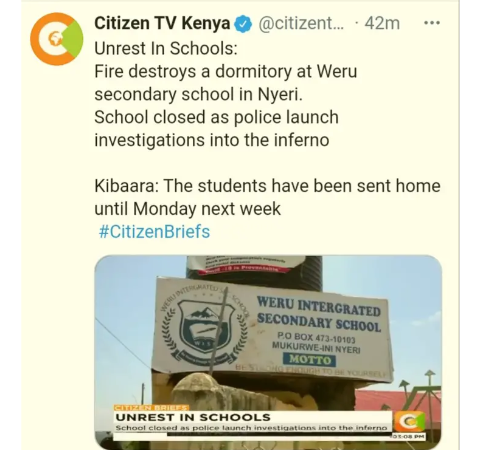Screen dimensions: 480x450
Task: Open the @citizent... handle link
Action: click(301, 24)
